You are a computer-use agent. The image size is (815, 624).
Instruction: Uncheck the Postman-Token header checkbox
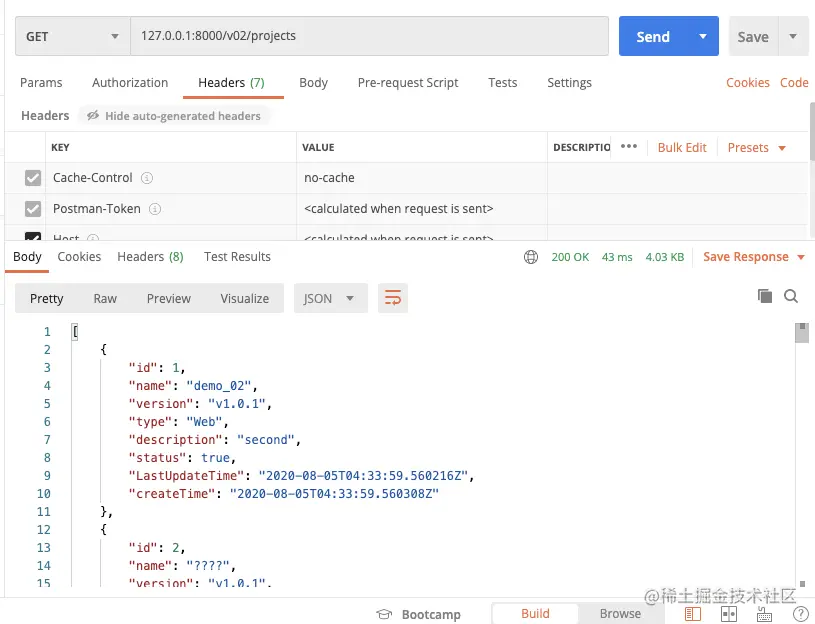point(33,209)
